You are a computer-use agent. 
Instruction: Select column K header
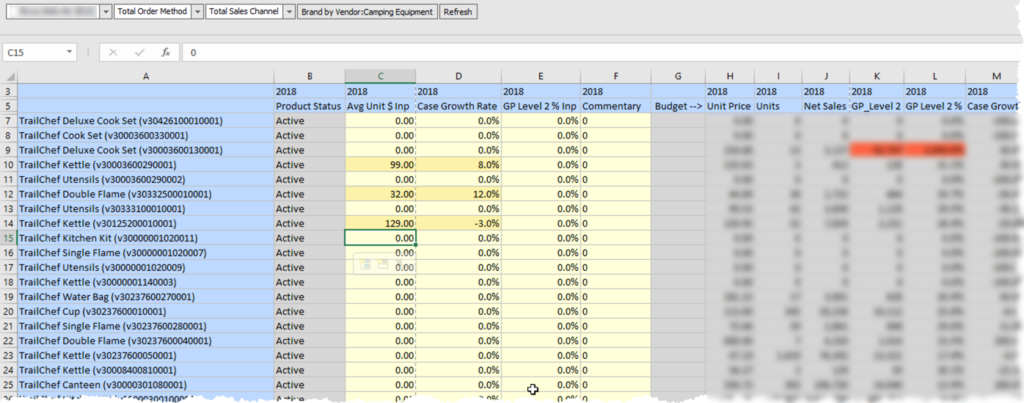[x=876, y=76]
